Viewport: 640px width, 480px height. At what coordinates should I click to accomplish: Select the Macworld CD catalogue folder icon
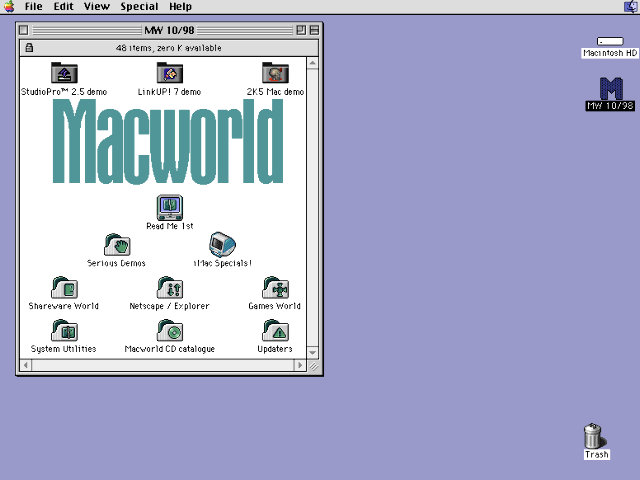pyautogui.click(x=170, y=331)
